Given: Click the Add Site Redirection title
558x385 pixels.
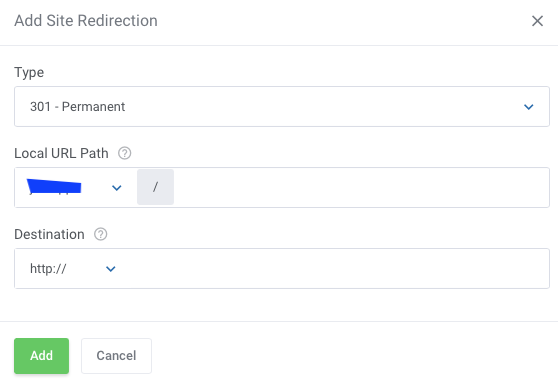Looking at the screenshot, I should pos(86,21).
